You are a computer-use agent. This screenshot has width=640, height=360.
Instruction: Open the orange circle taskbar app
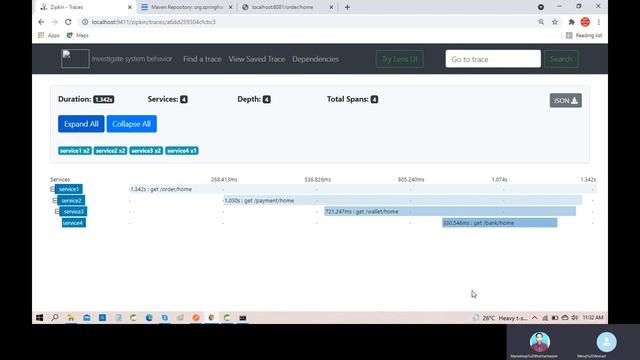(x=196, y=318)
